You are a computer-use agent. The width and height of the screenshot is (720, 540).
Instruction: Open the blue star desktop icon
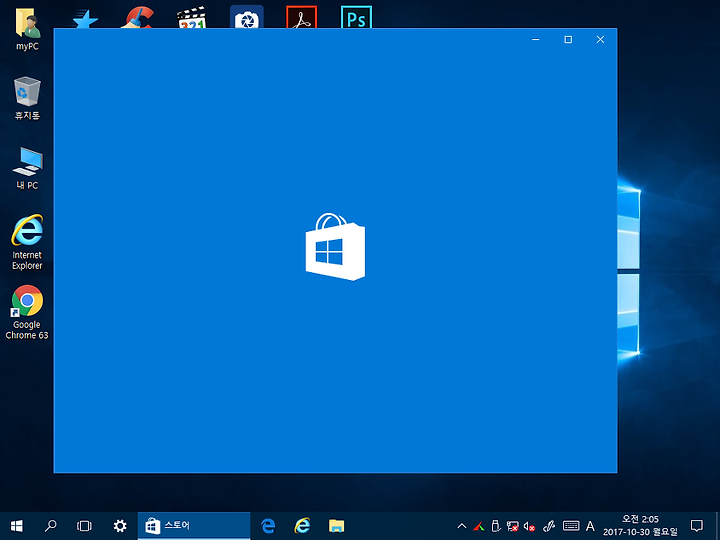(85, 20)
